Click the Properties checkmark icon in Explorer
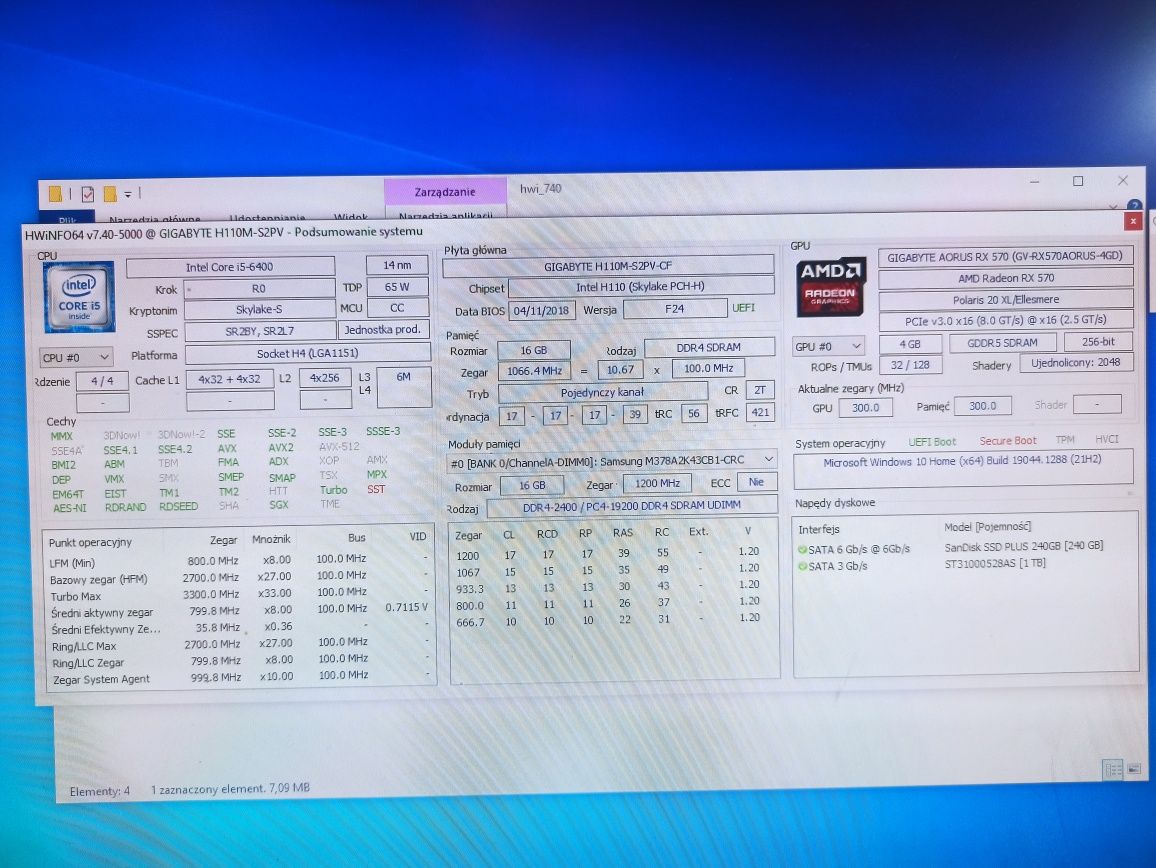 pos(88,194)
